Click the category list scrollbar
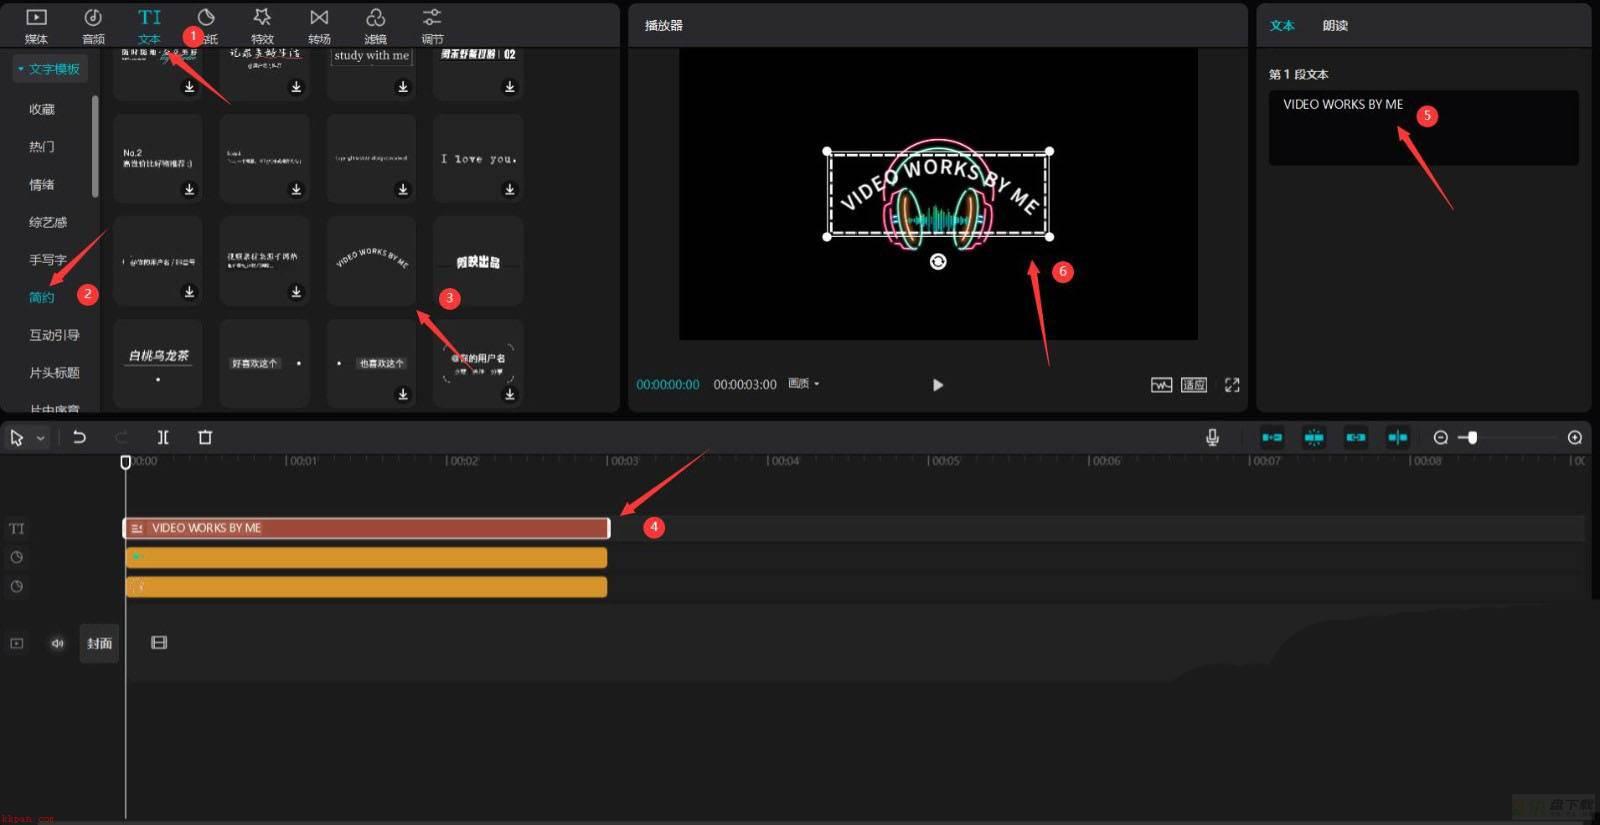 tap(95, 146)
